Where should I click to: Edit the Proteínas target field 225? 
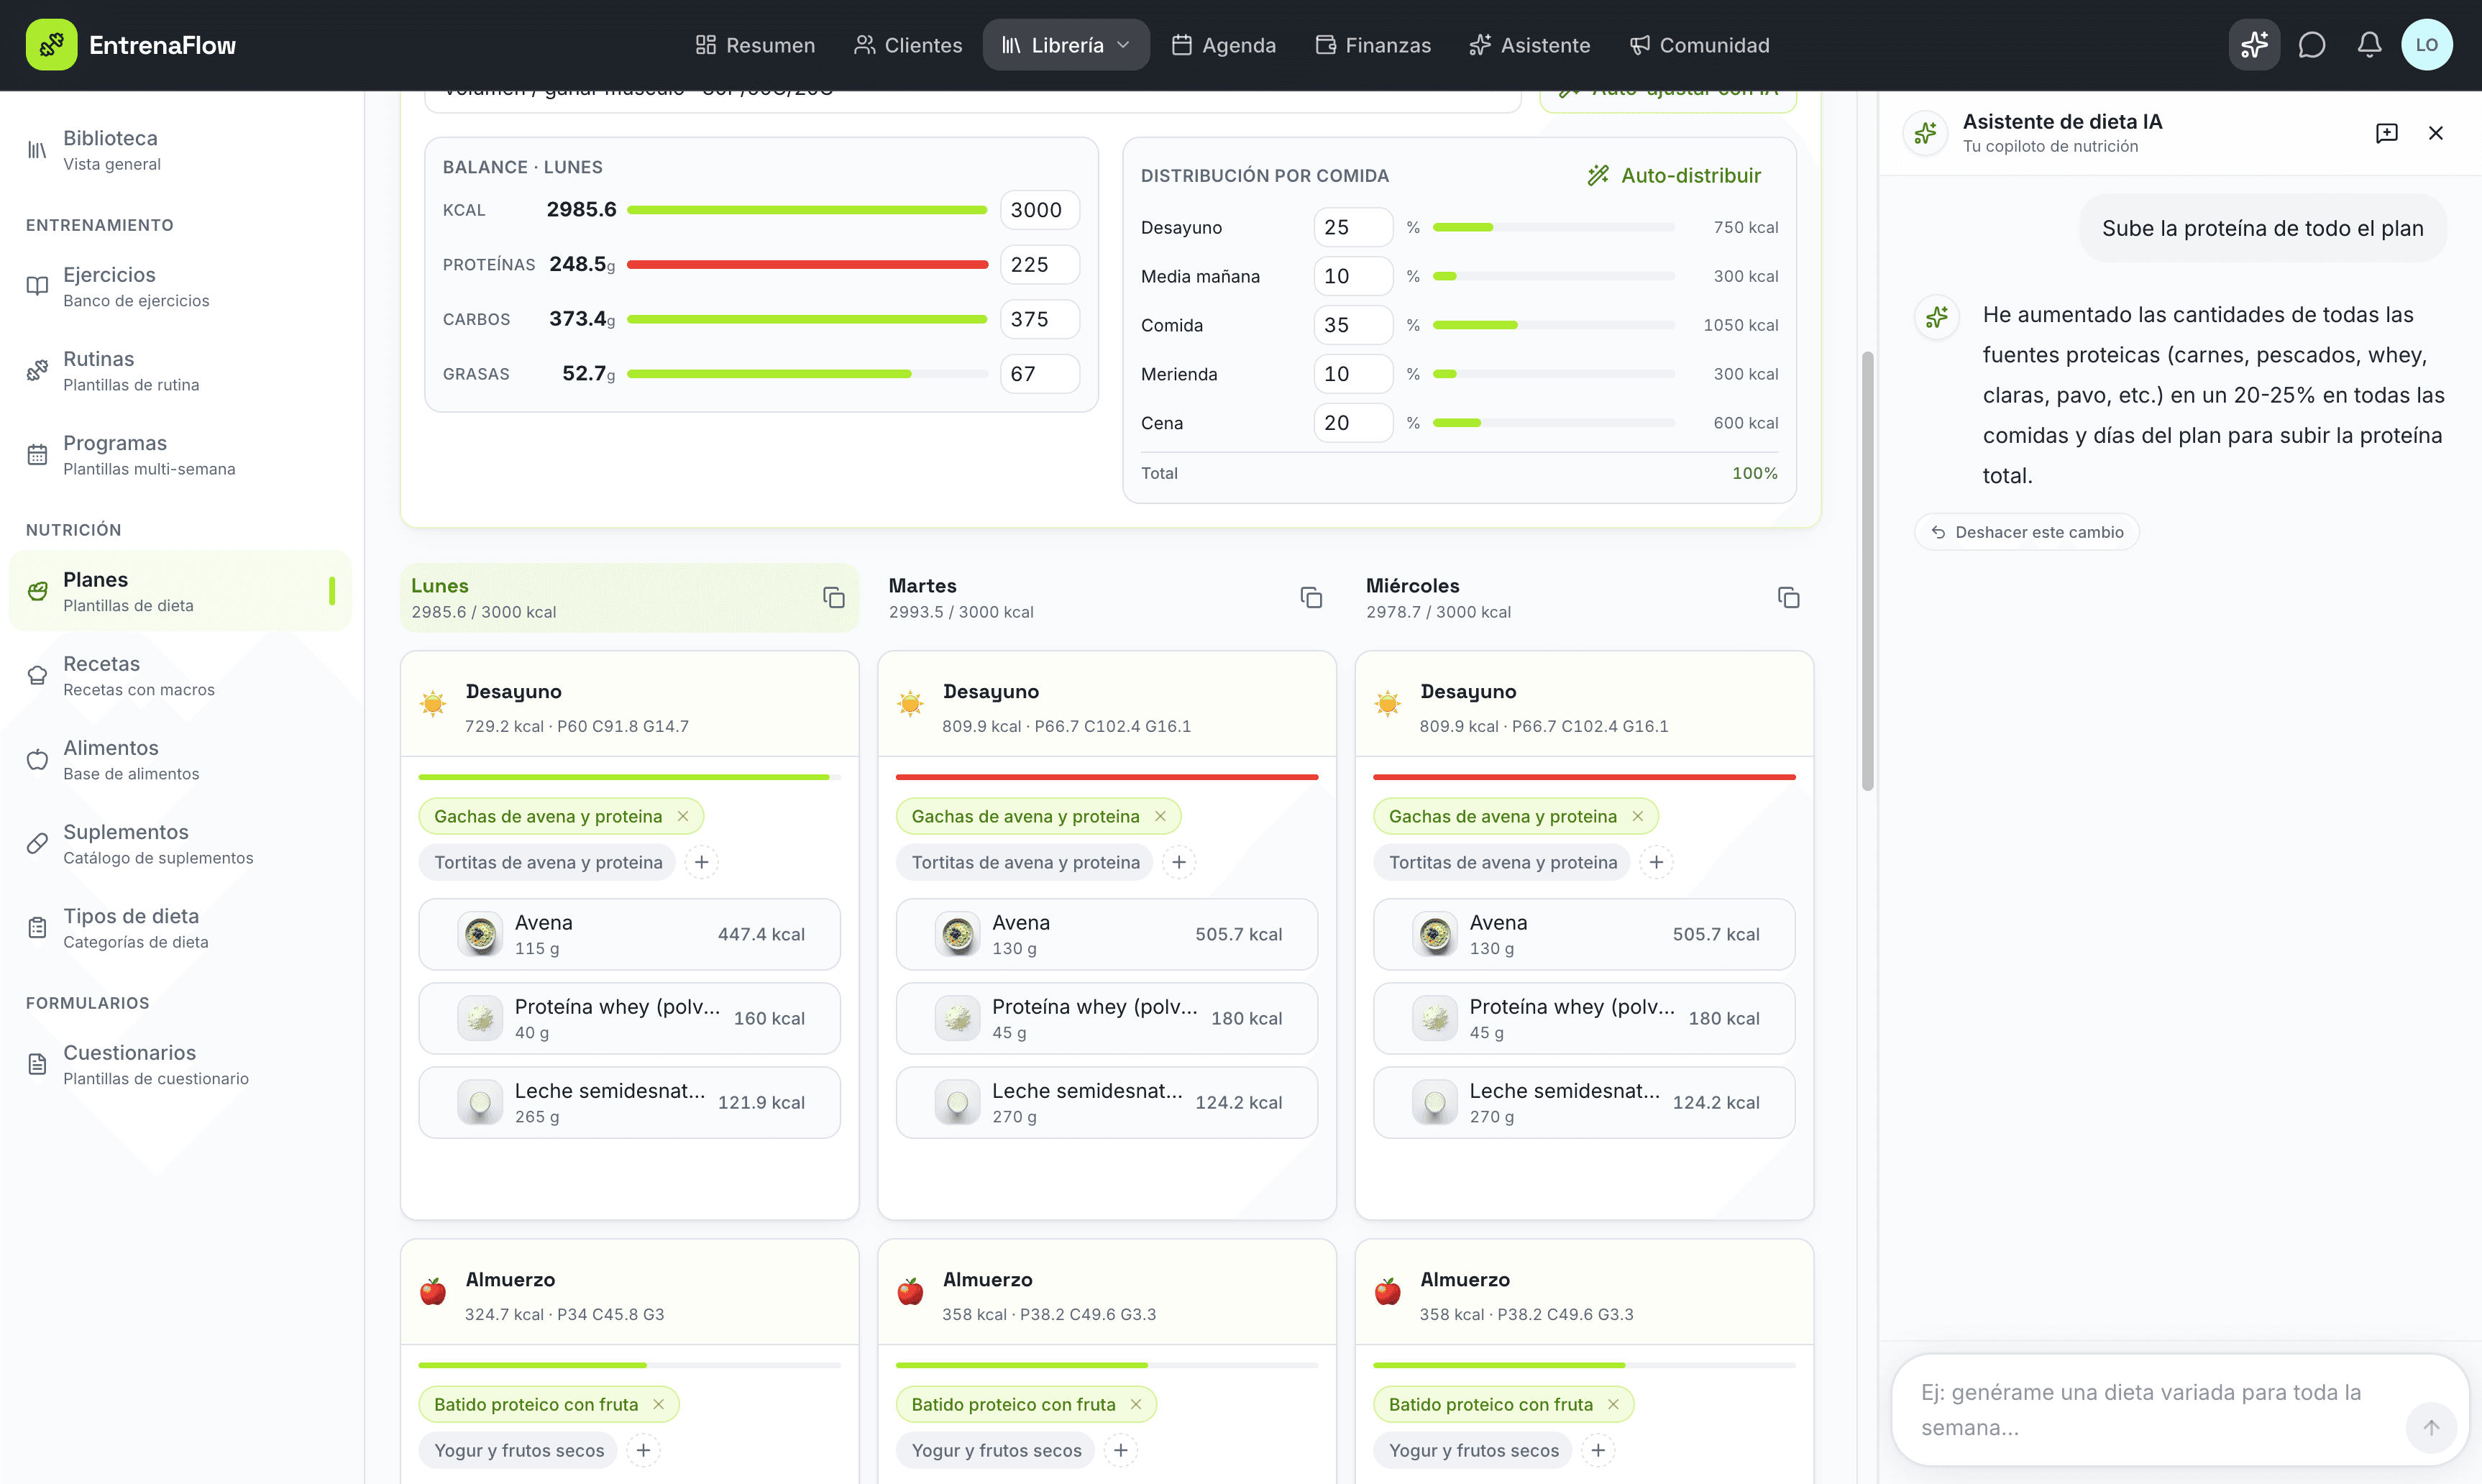[1040, 264]
